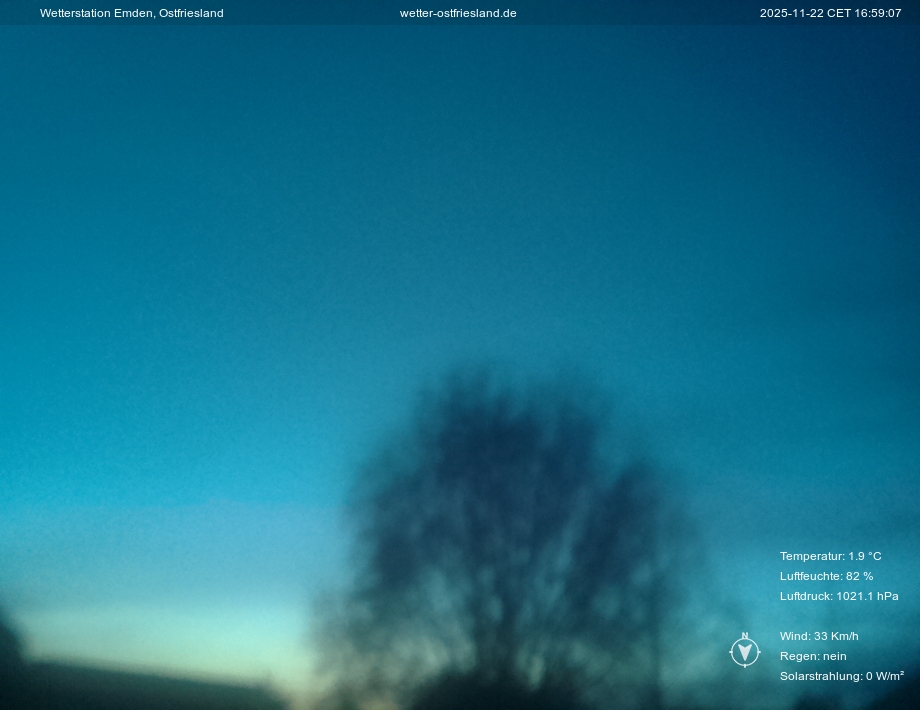
Task: Select the 1.9 °C temperature value
Action: (x=865, y=556)
